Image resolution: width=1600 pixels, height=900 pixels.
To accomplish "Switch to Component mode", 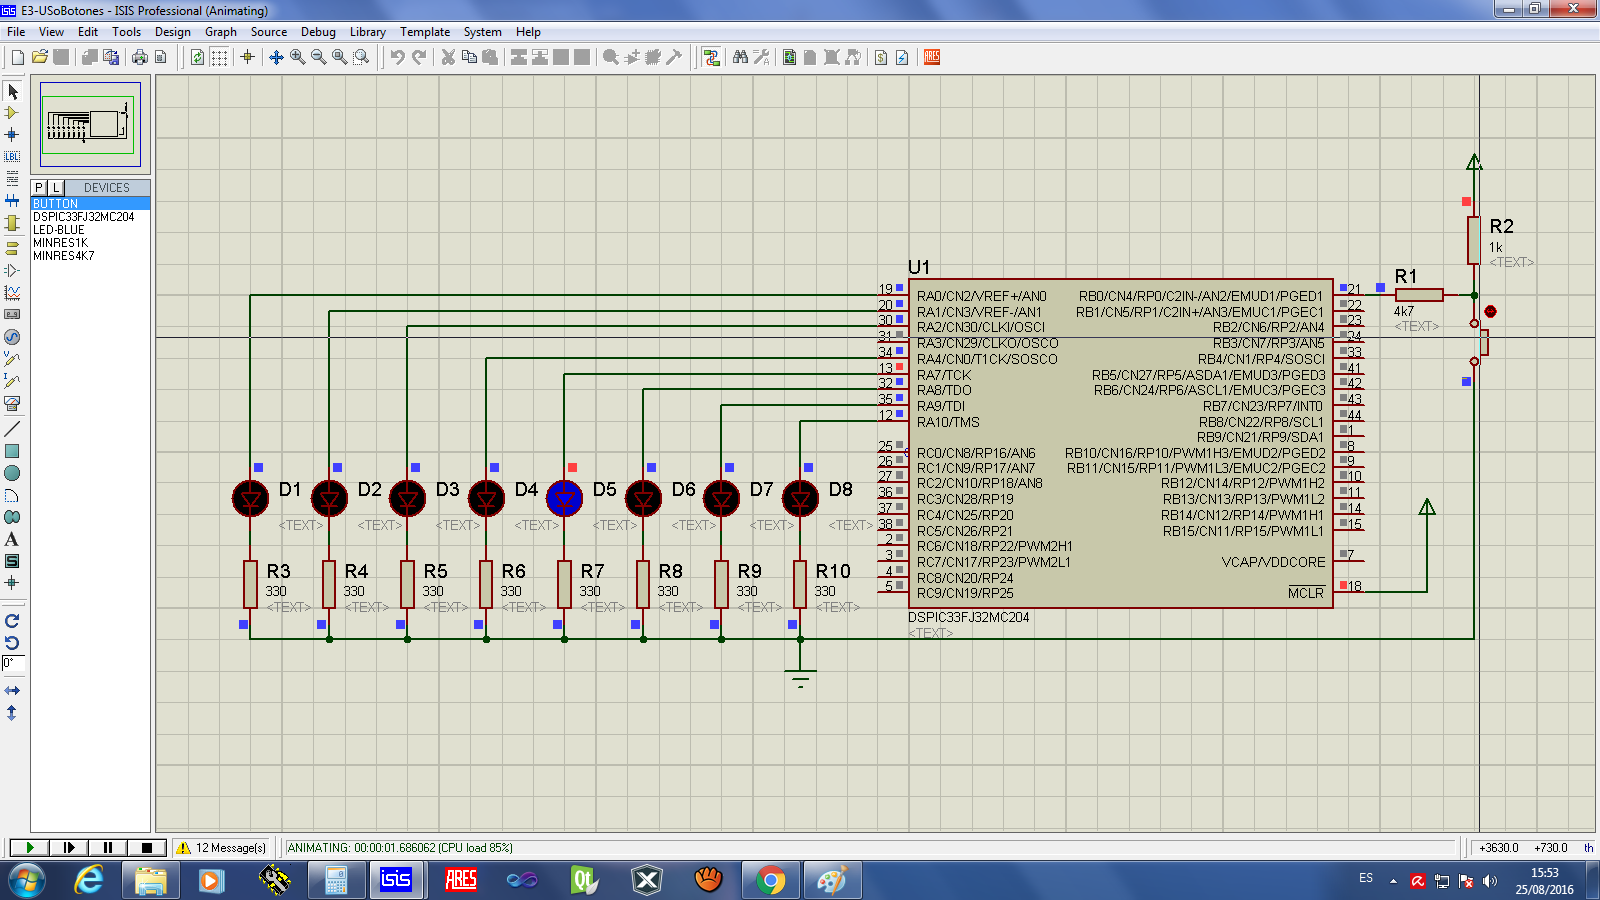I will coord(12,113).
